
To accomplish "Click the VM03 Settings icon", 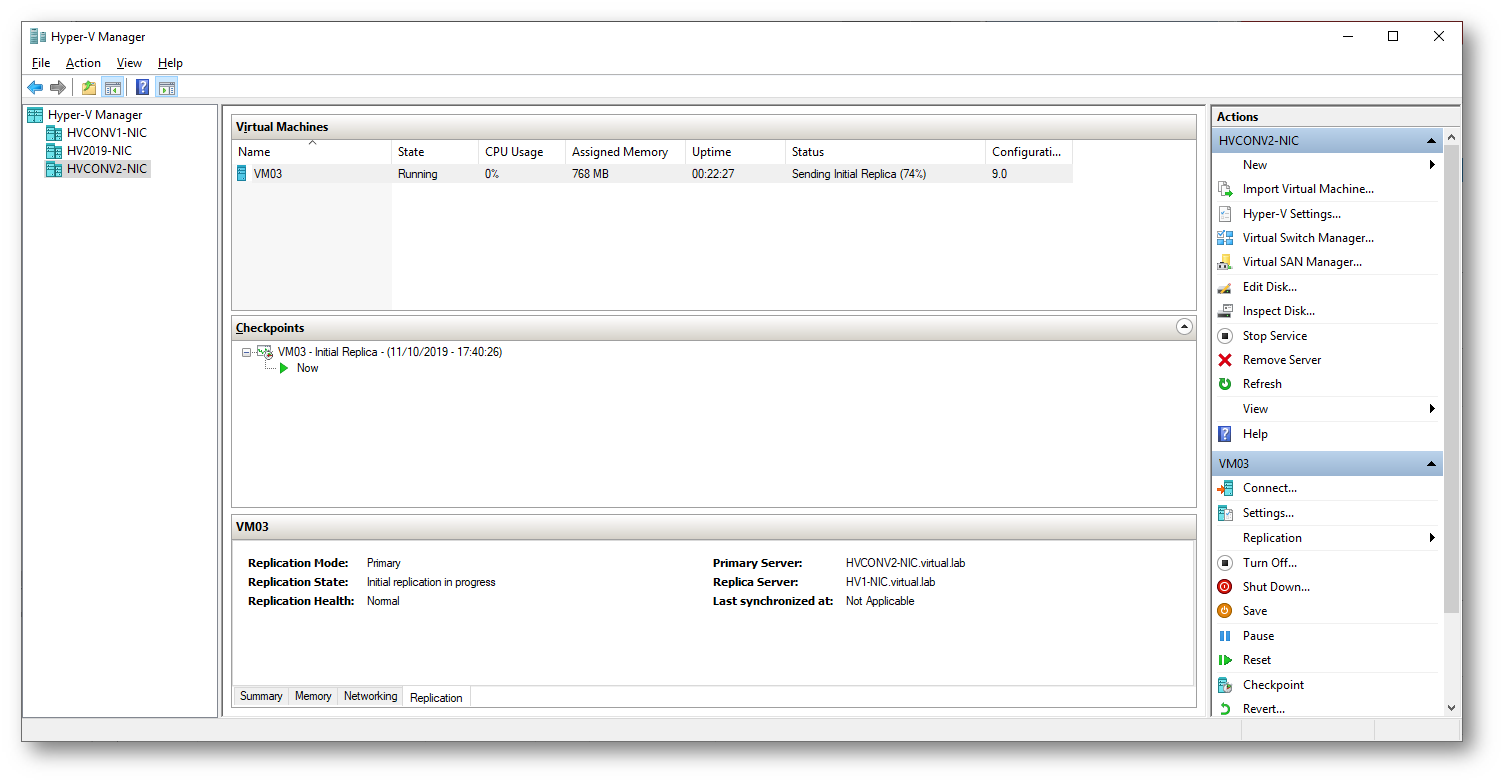I will 1225,513.
